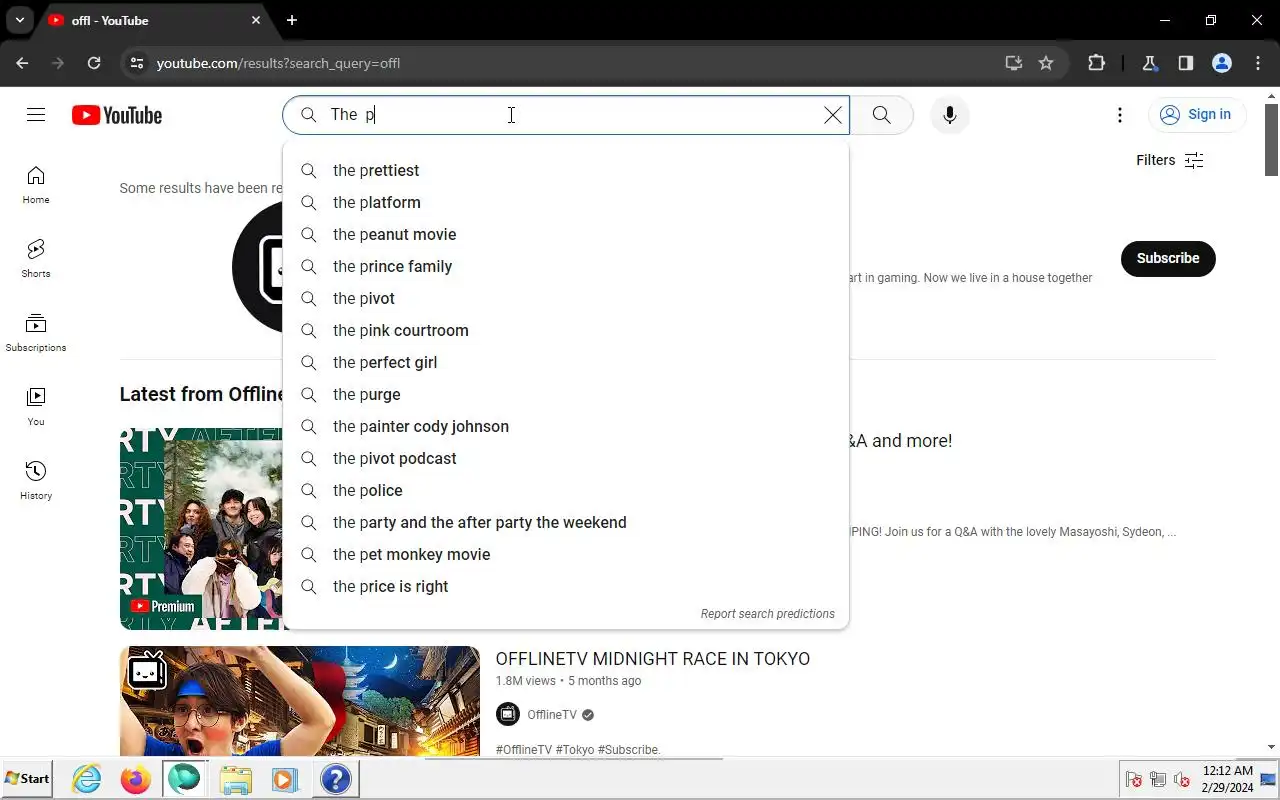Click the browser address bar URL
1280x800 pixels.
pyautogui.click(x=278, y=63)
